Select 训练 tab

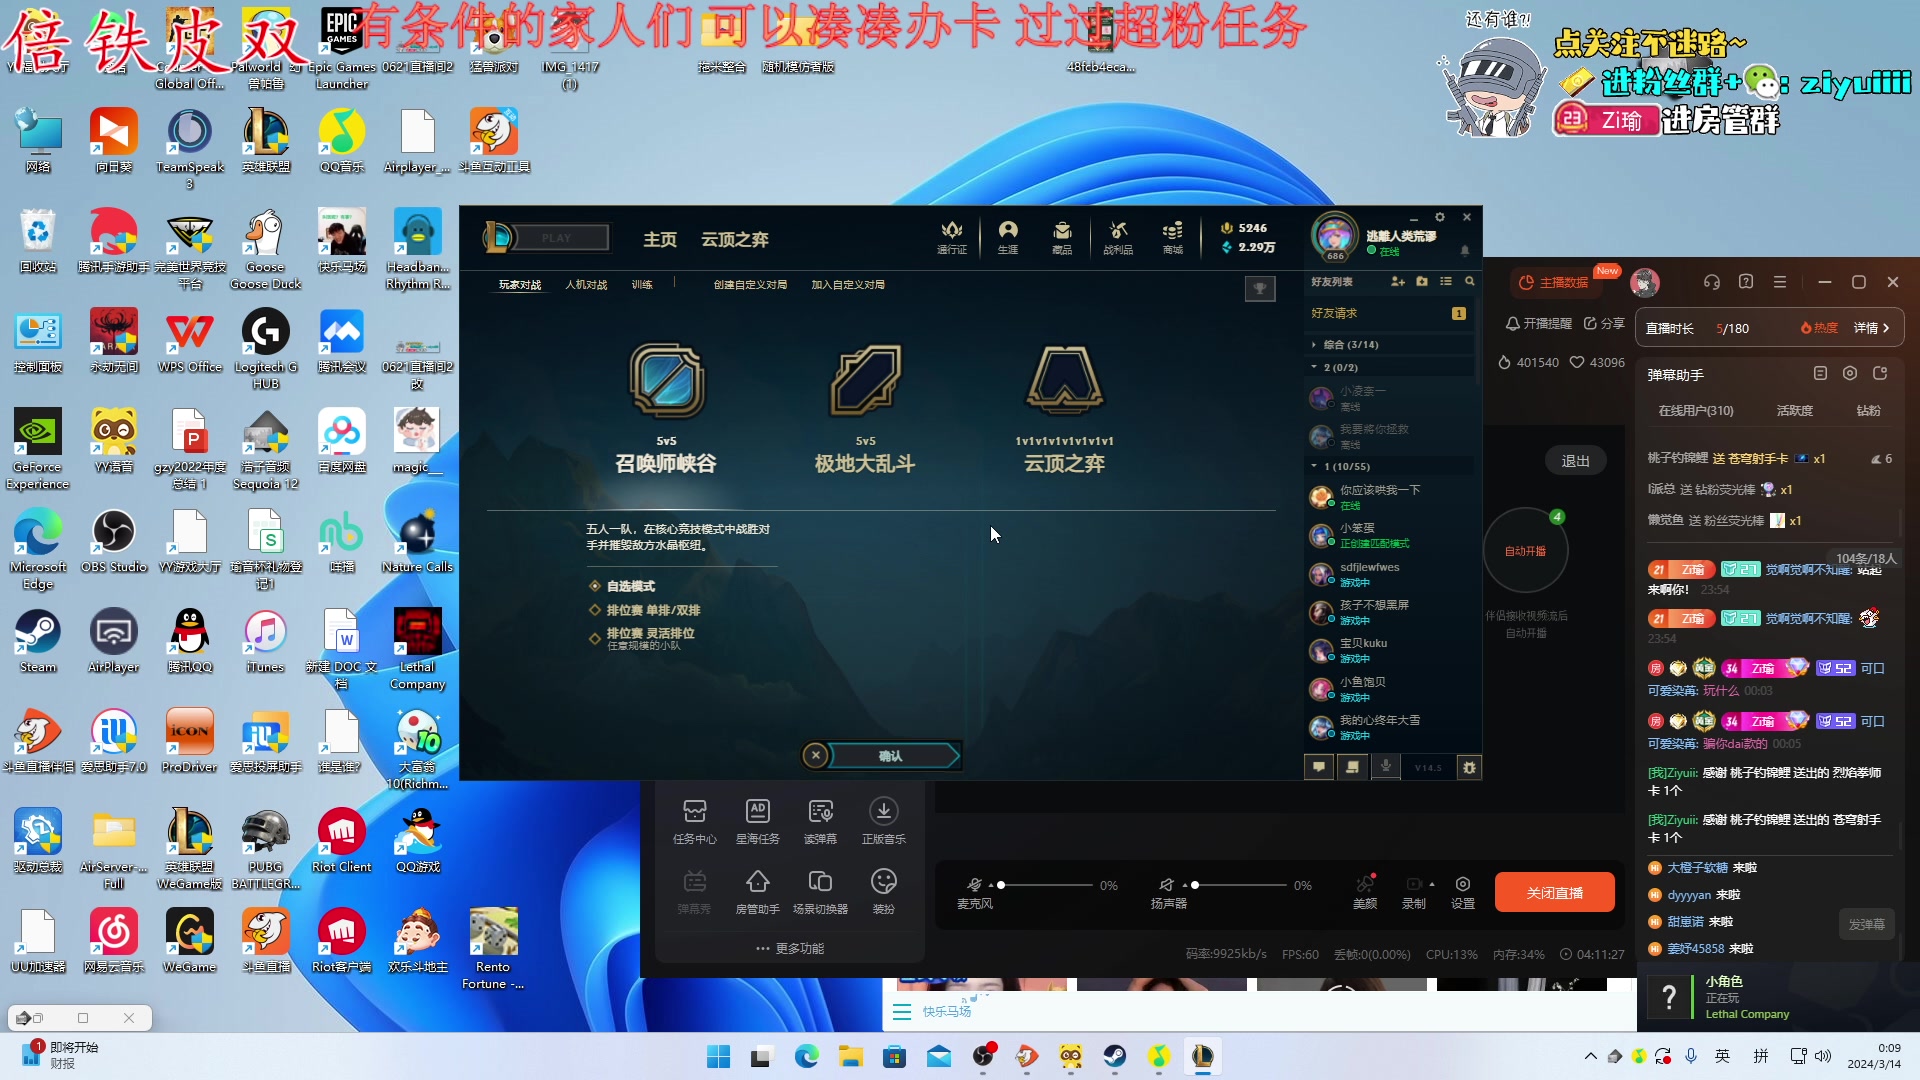[642, 285]
